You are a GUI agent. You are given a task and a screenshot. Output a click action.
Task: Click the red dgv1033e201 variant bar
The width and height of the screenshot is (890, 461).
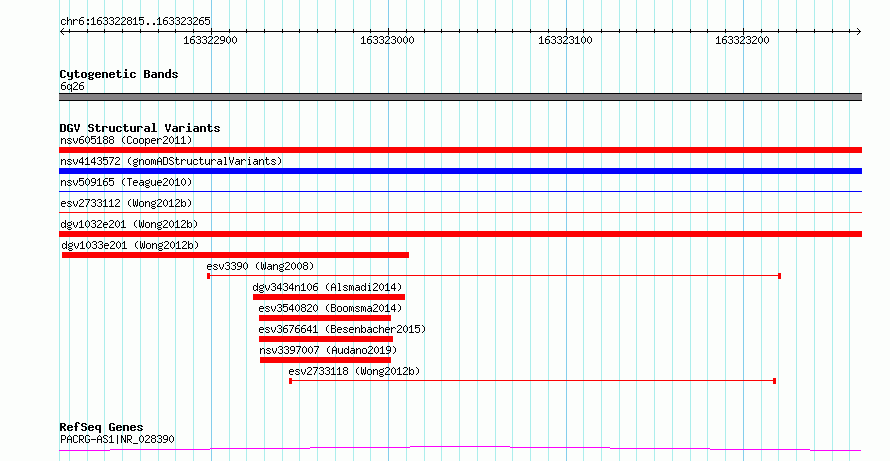click(x=235, y=255)
